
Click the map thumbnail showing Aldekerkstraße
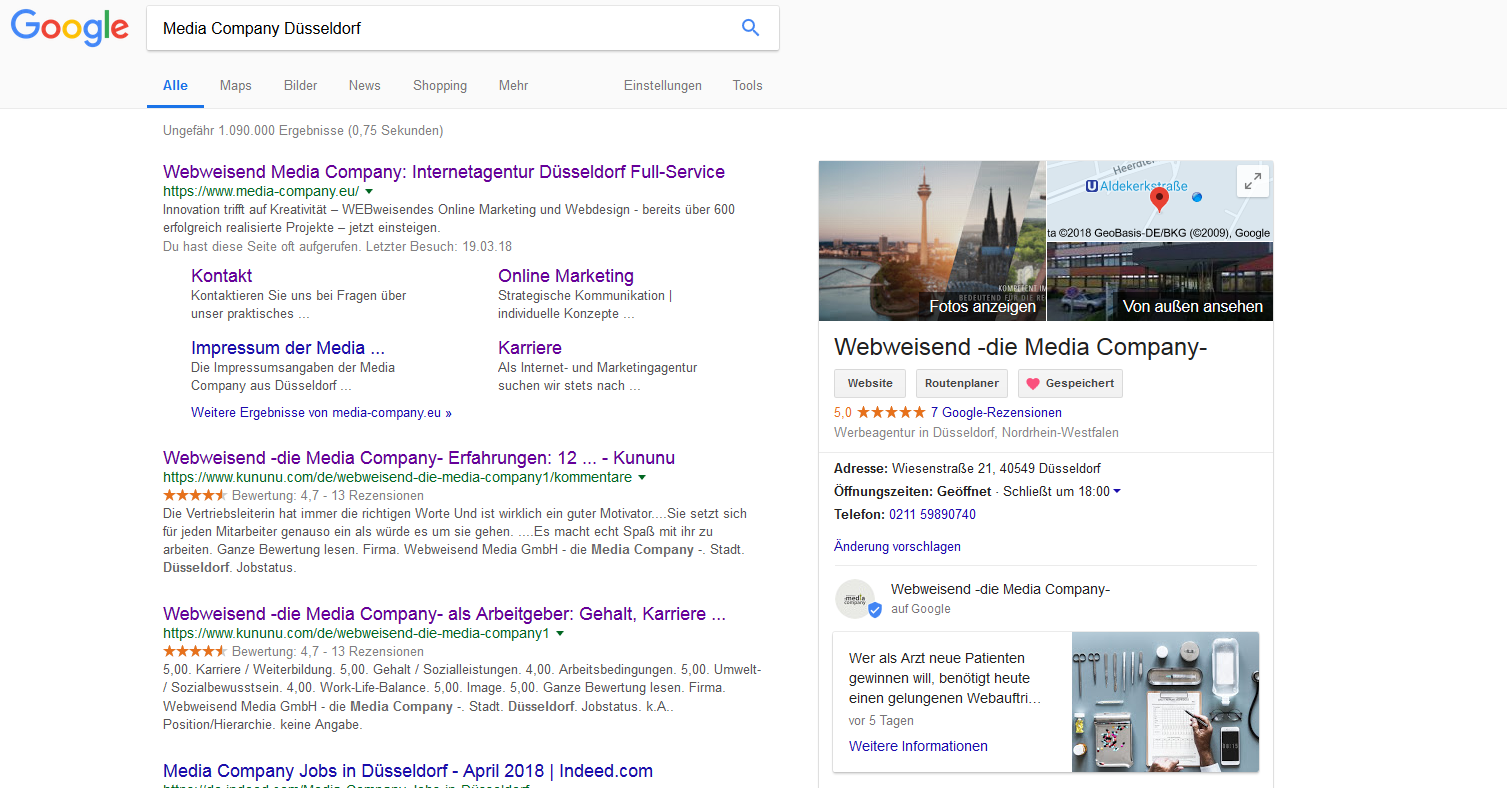coord(1160,201)
